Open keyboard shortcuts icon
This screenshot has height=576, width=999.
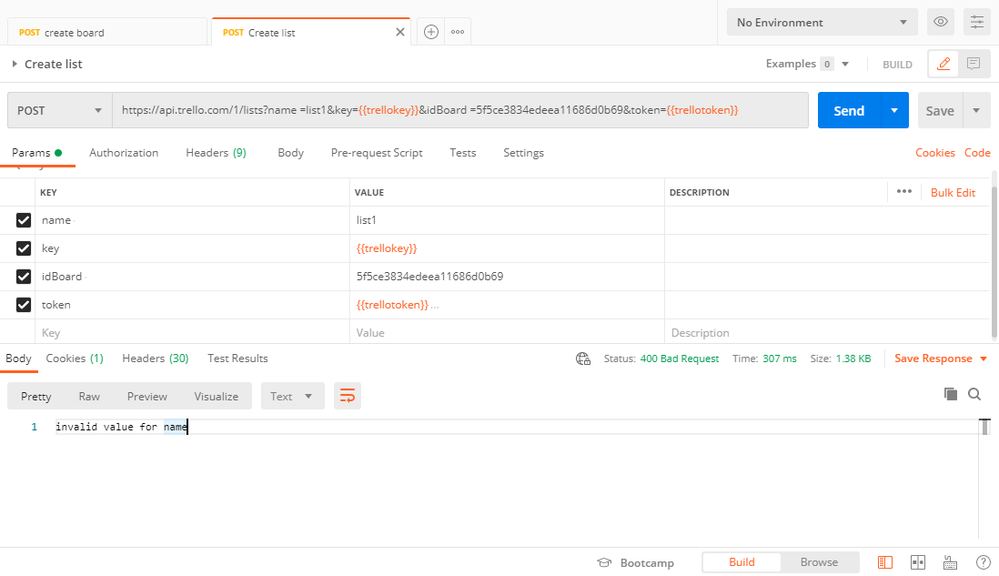(x=950, y=563)
